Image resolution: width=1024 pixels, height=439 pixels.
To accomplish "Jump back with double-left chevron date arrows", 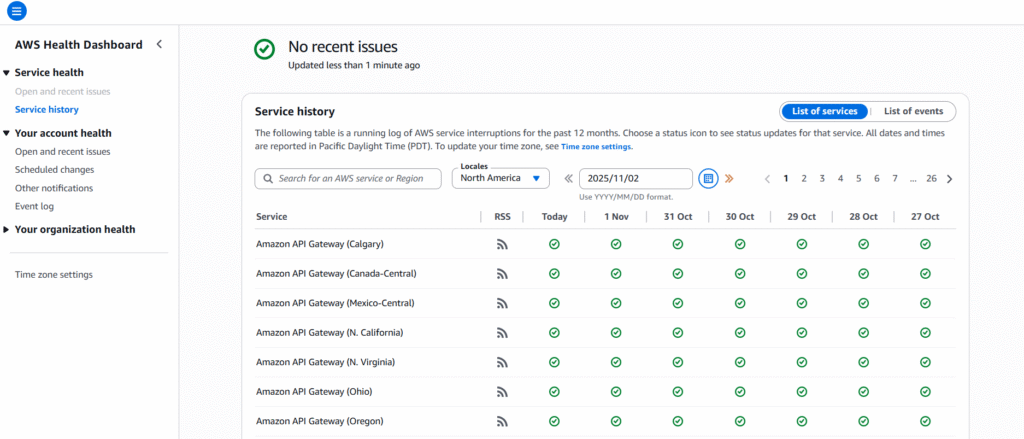I will [568, 179].
